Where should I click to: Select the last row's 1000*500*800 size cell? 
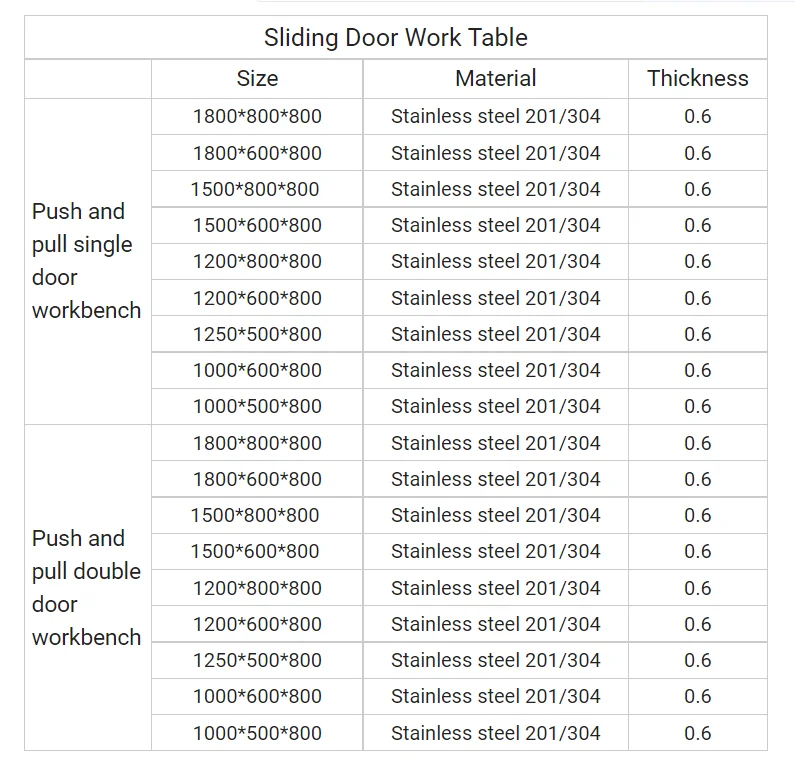point(257,733)
